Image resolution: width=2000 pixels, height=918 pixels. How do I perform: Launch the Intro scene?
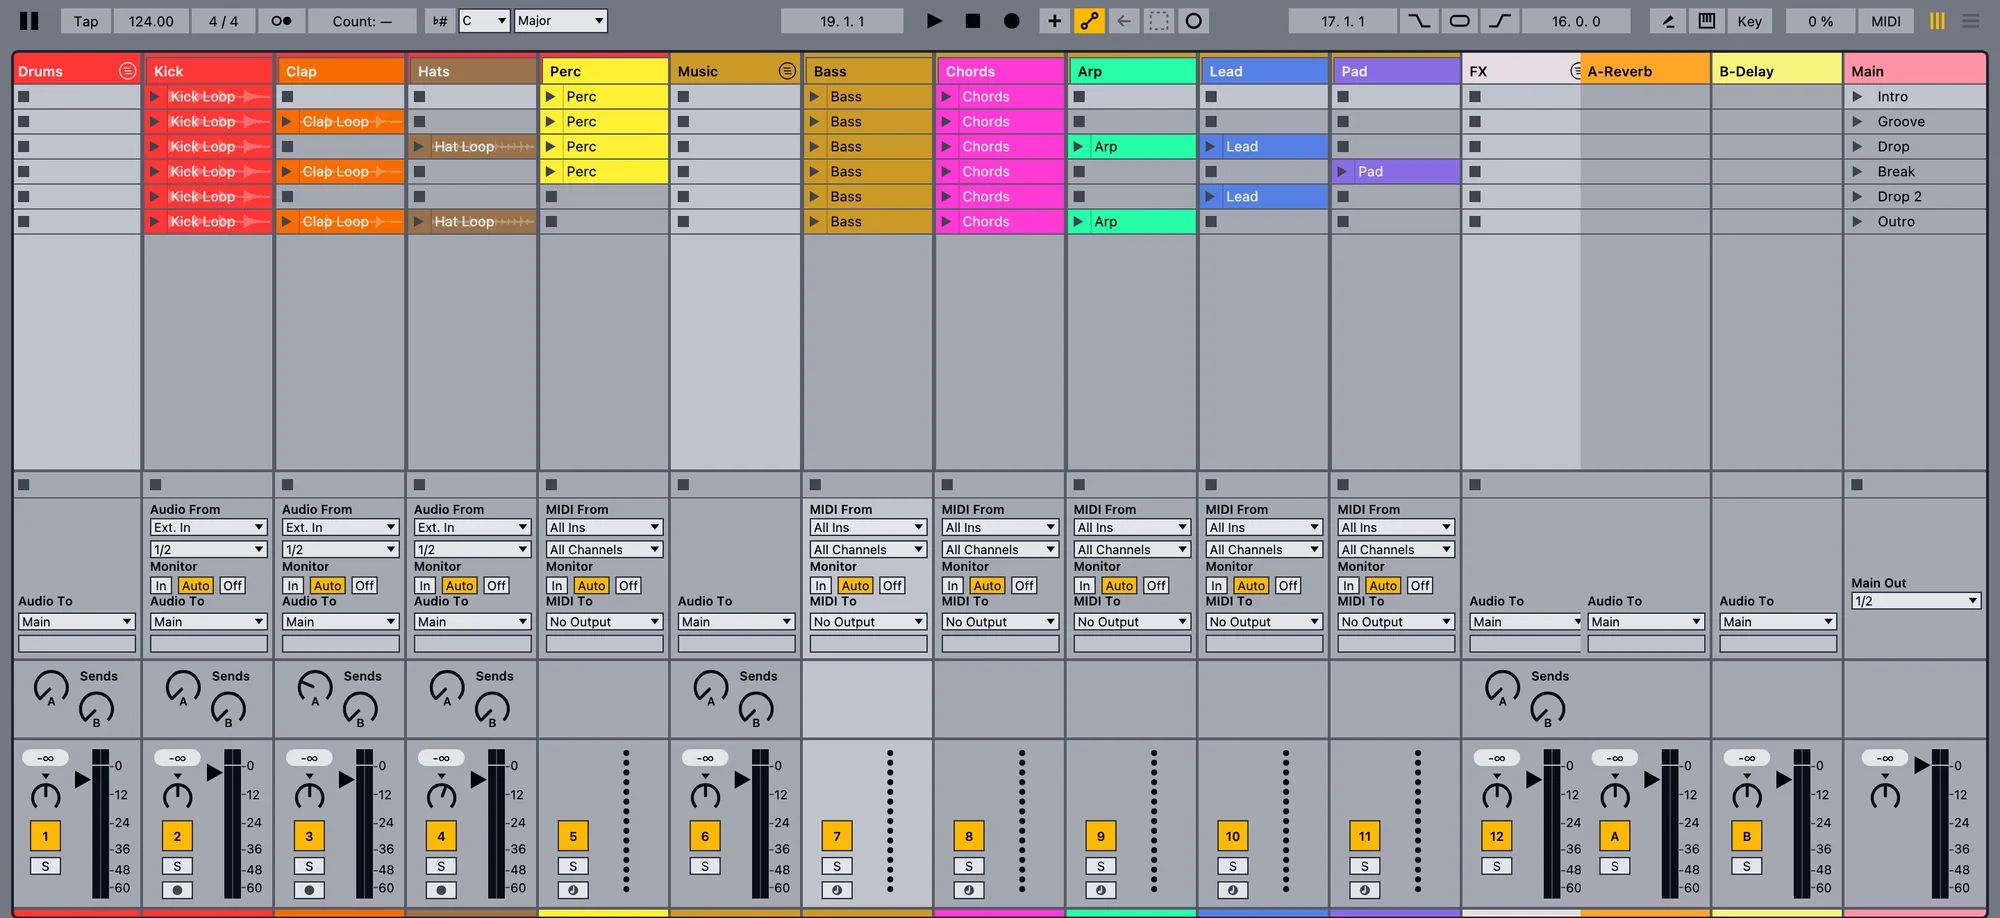[x=1858, y=97]
